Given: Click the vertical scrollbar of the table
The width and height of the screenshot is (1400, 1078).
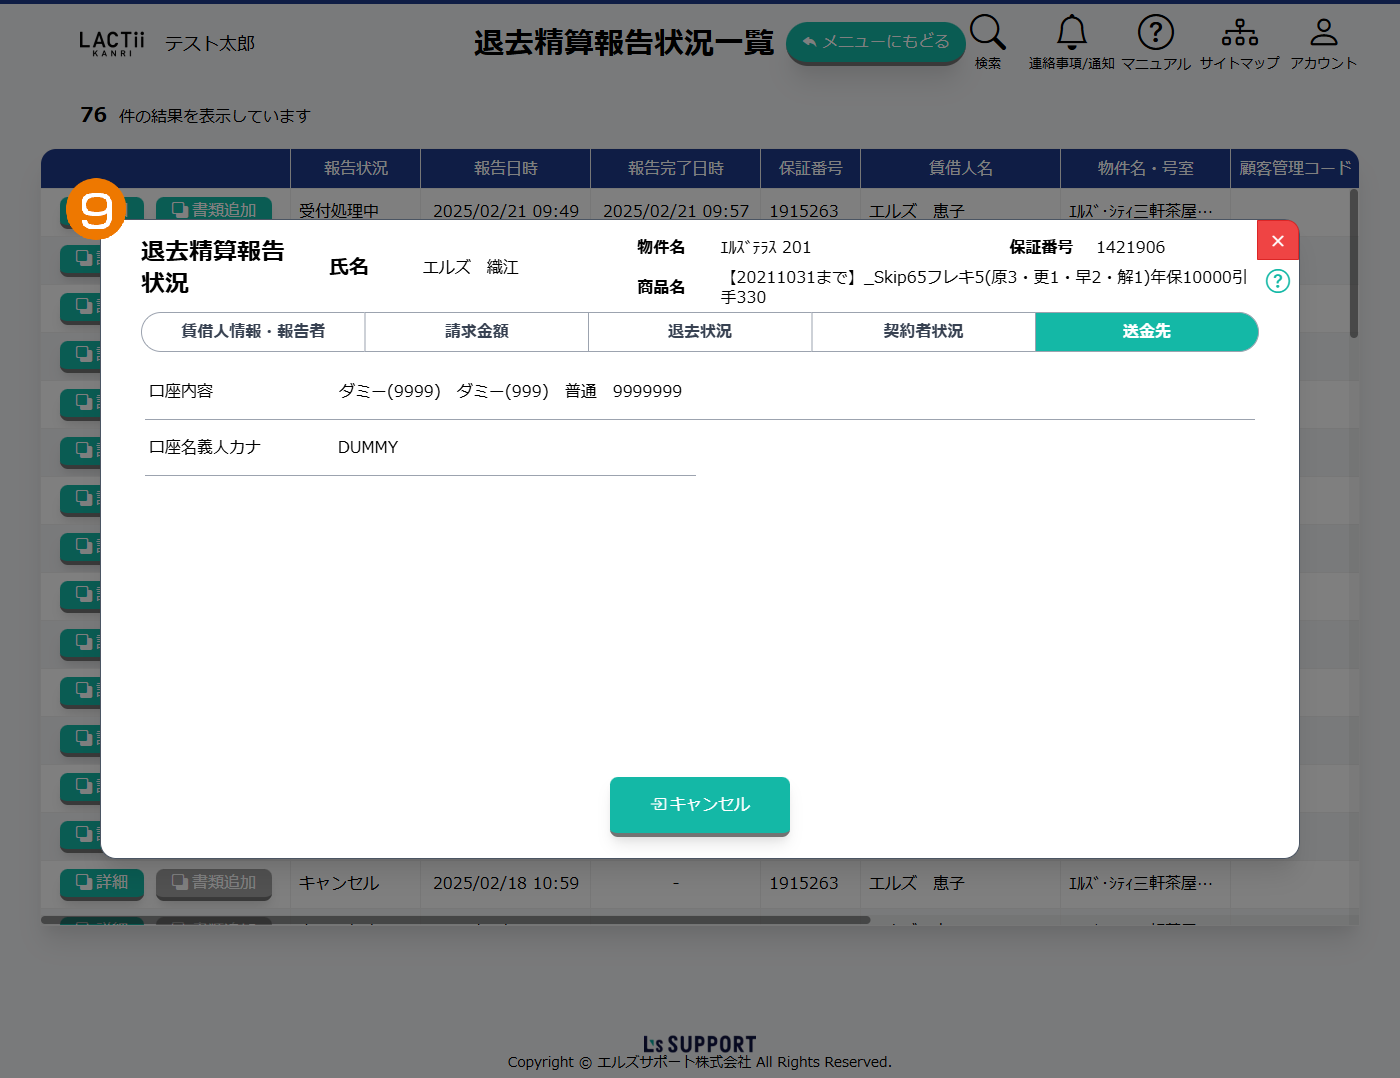Looking at the screenshot, I should click(1353, 265).
